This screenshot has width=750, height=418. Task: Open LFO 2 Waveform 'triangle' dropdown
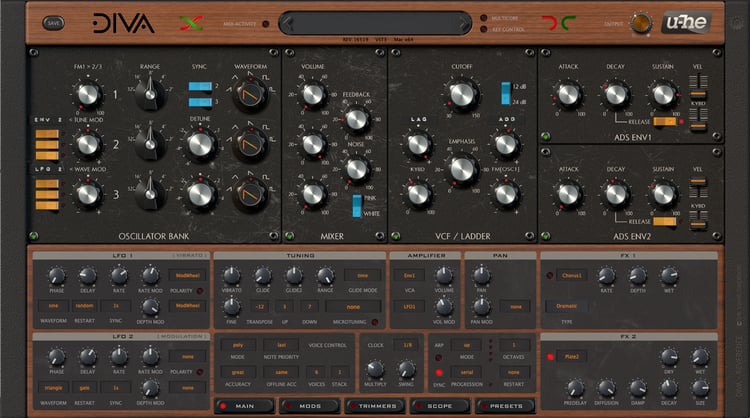coord(53,388)
